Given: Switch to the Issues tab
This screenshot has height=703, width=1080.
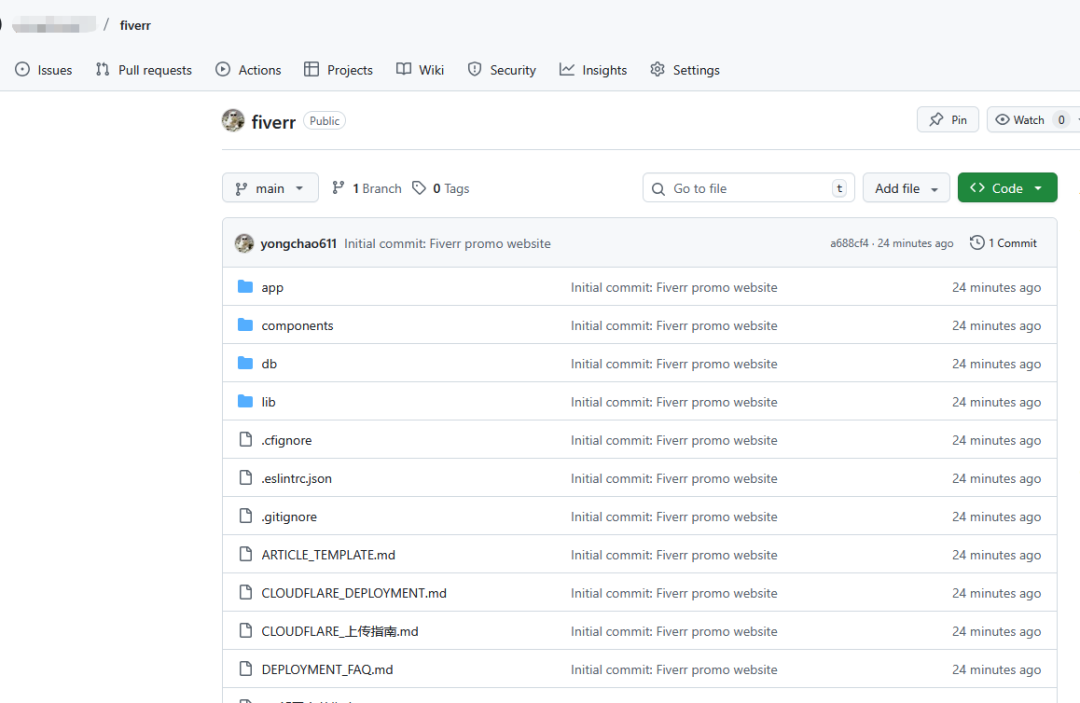Looking at the screenshot, I should (x=44, y=70).
